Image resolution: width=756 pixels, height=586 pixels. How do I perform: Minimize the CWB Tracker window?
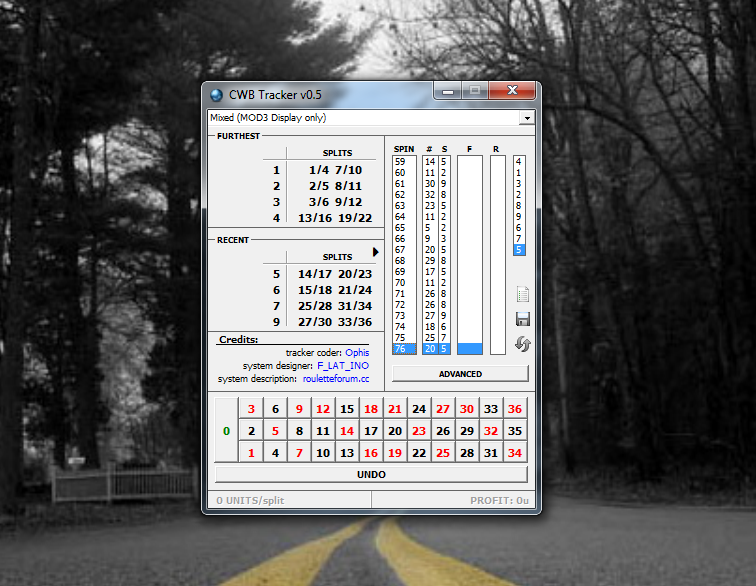point(448,91)
